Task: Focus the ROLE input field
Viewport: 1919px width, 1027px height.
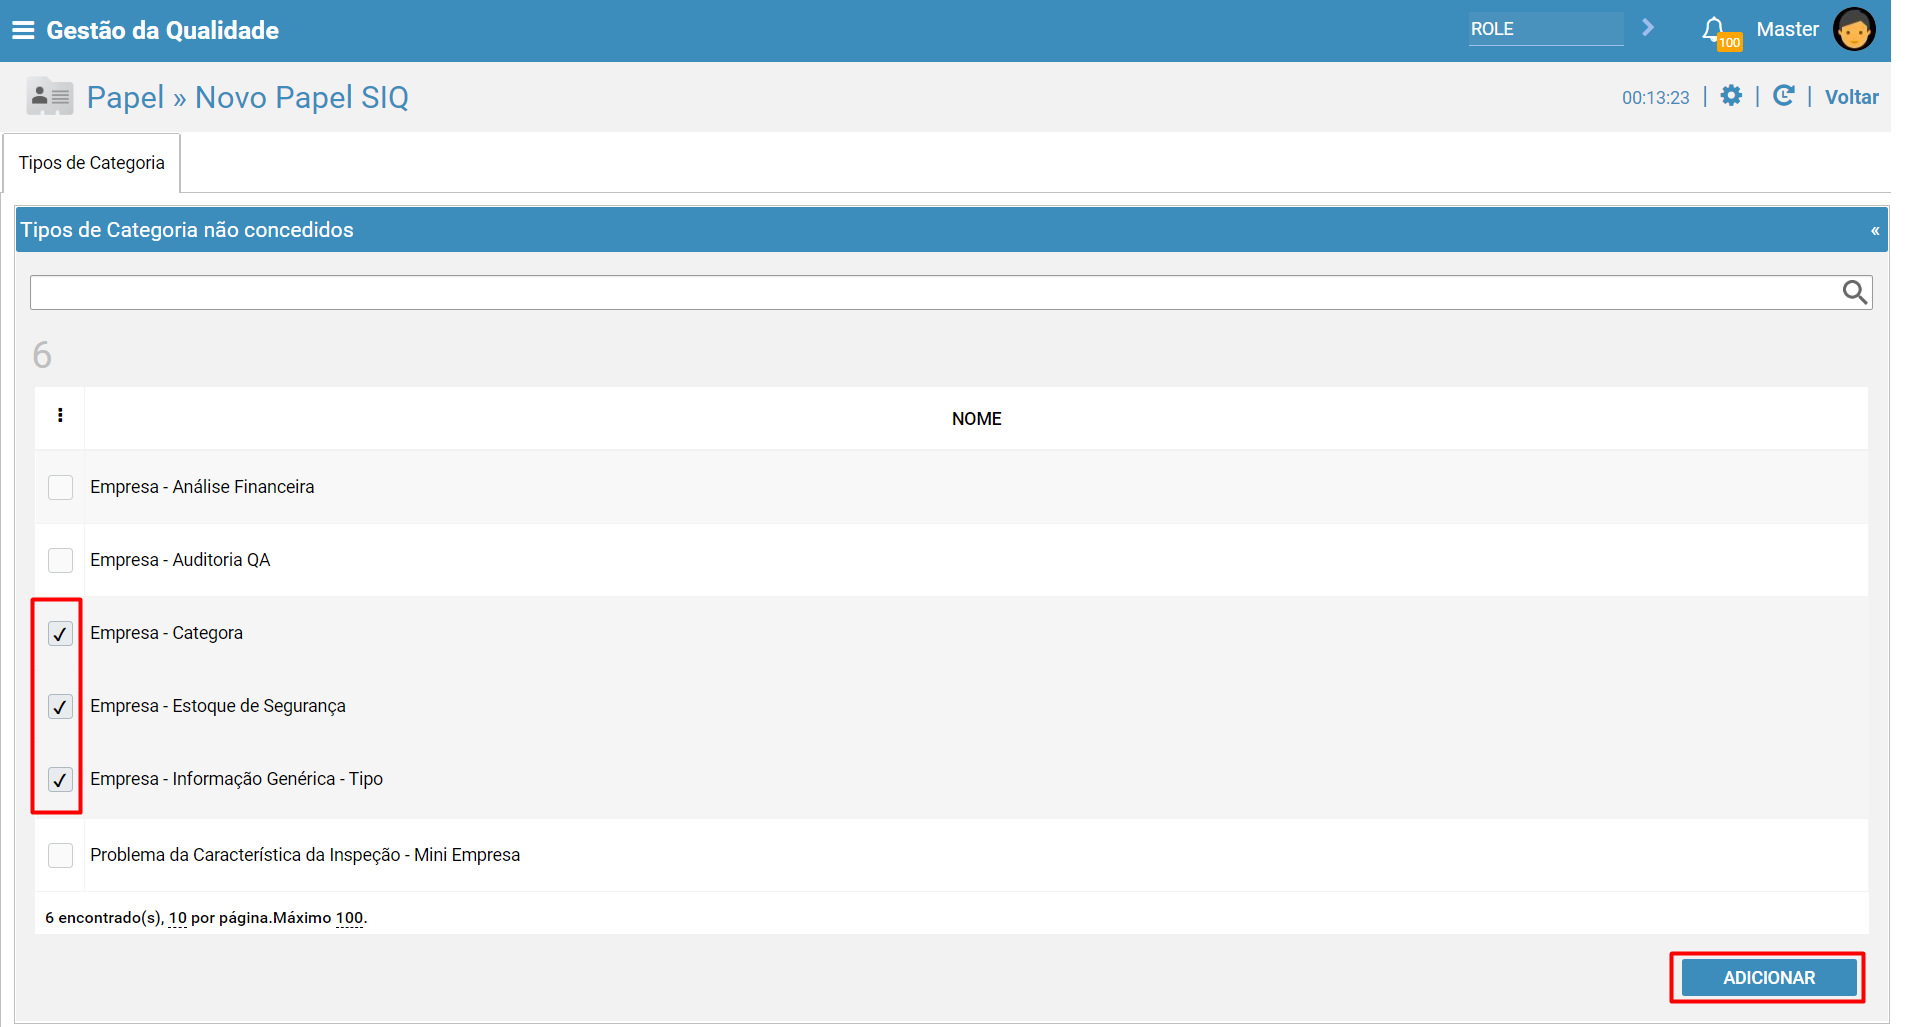Action: [1545, 29]
